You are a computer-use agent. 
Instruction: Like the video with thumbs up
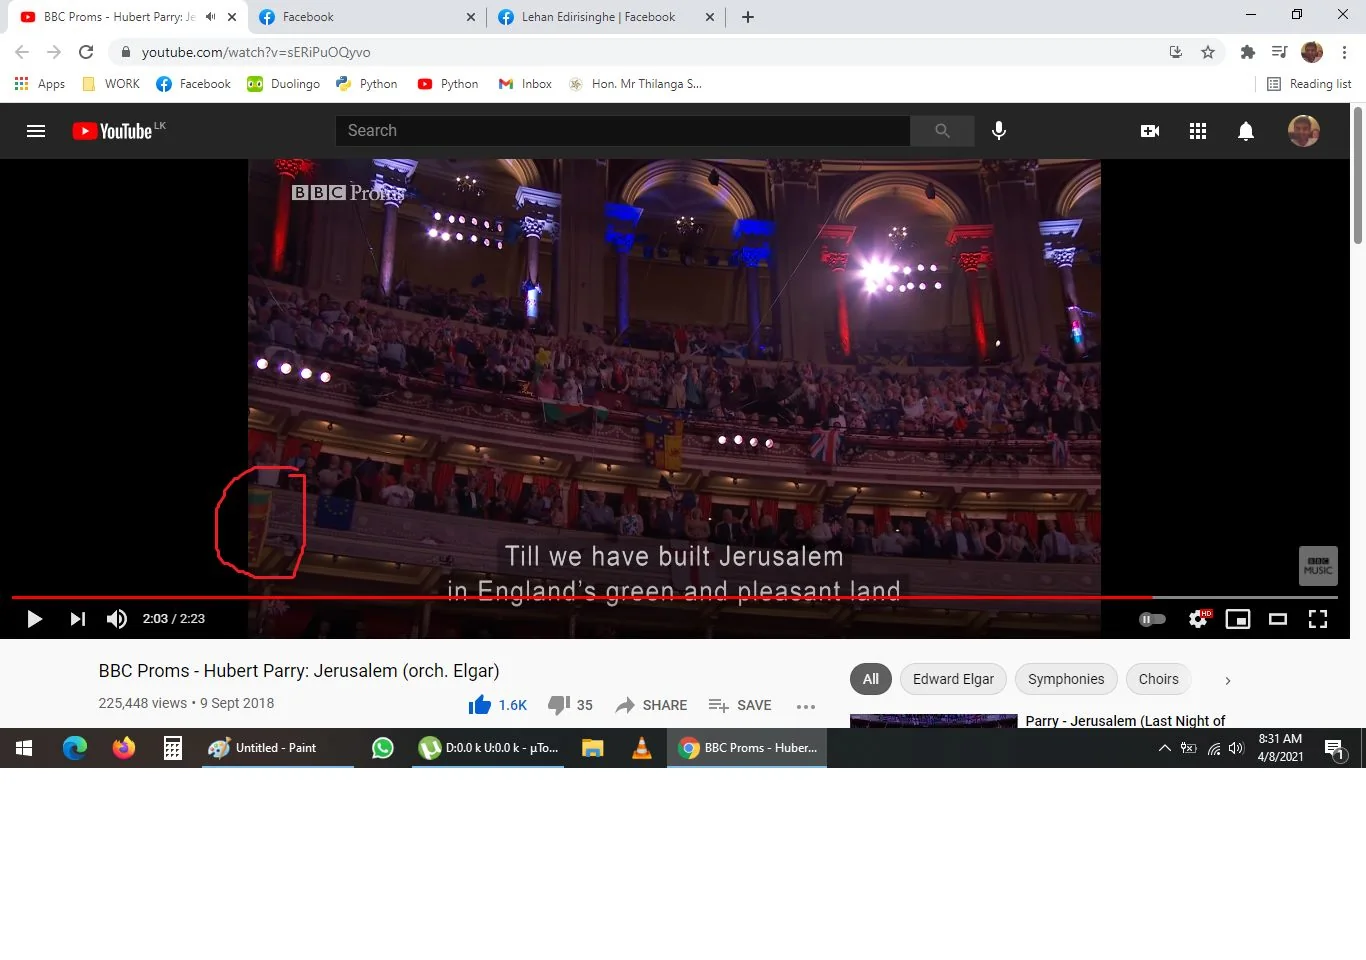tap(497, 705)
